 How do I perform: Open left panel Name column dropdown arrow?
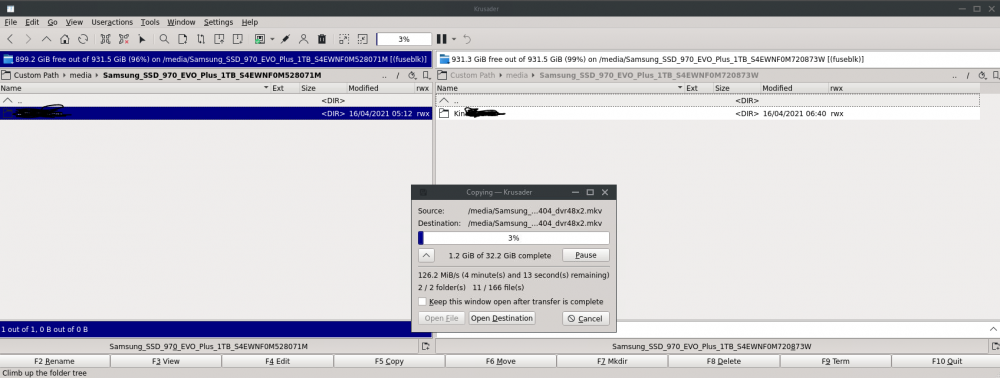pos(266,88)
